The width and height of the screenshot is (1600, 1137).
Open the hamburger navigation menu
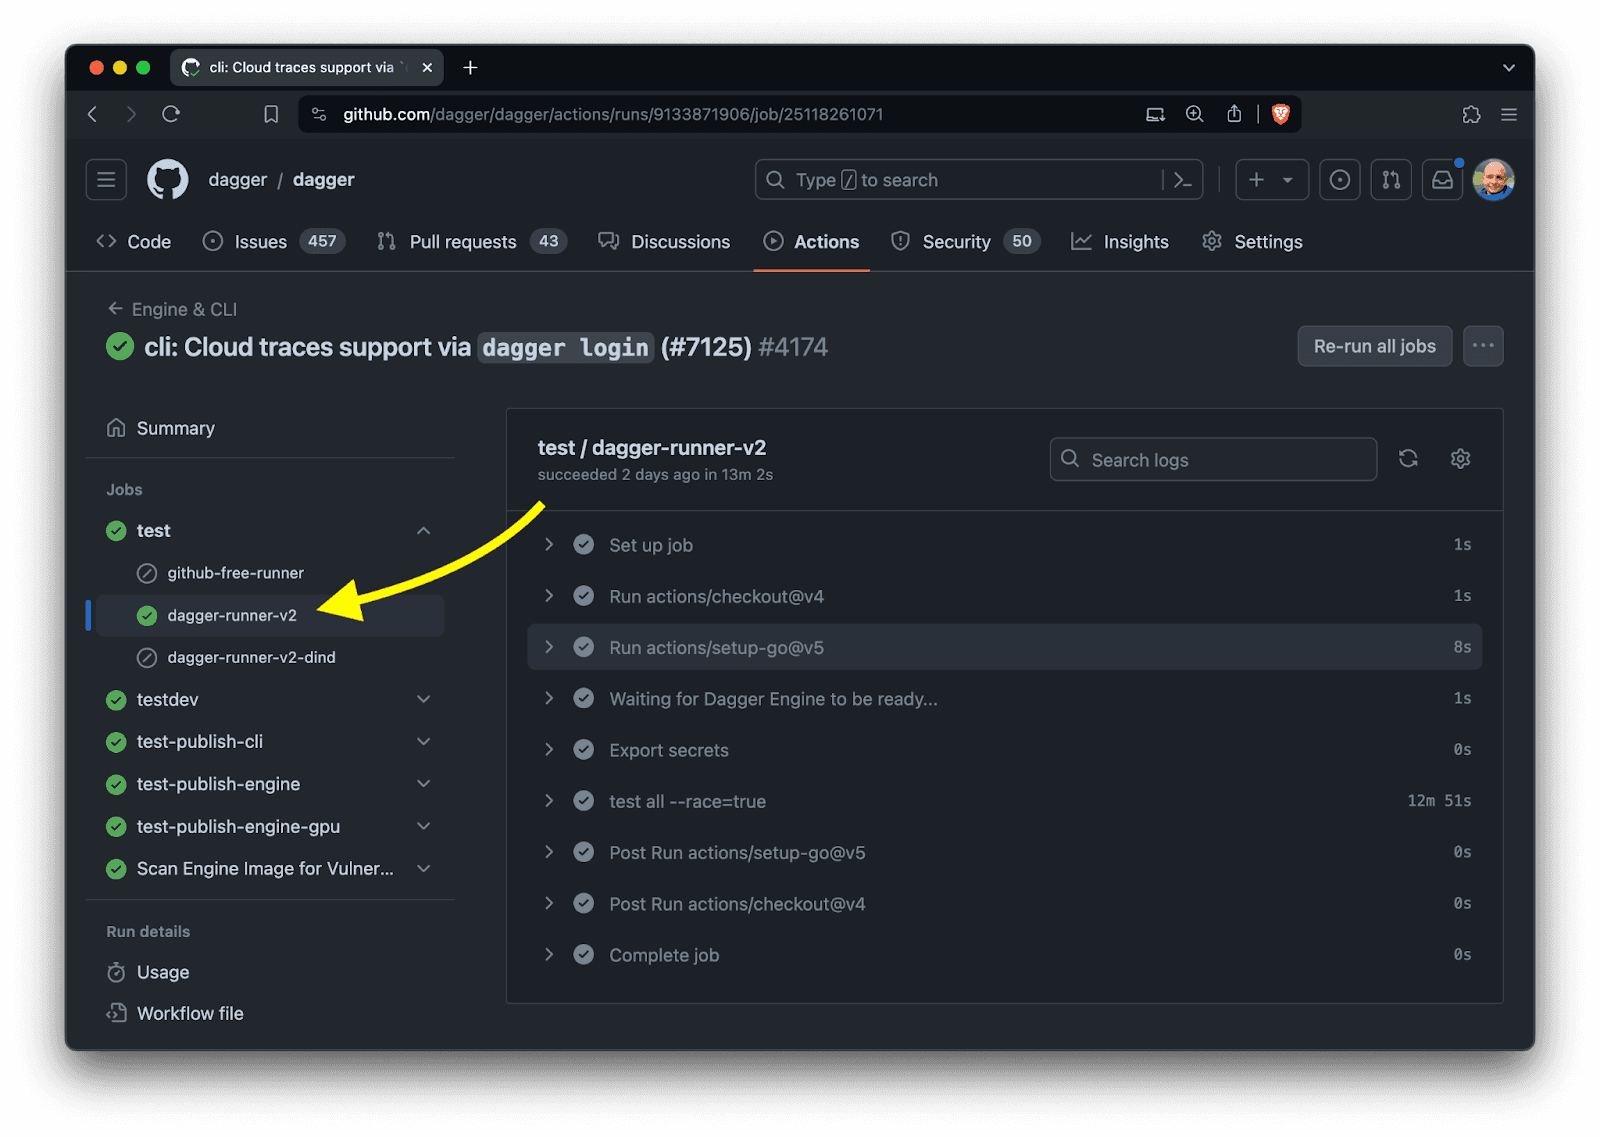(106, 180)
